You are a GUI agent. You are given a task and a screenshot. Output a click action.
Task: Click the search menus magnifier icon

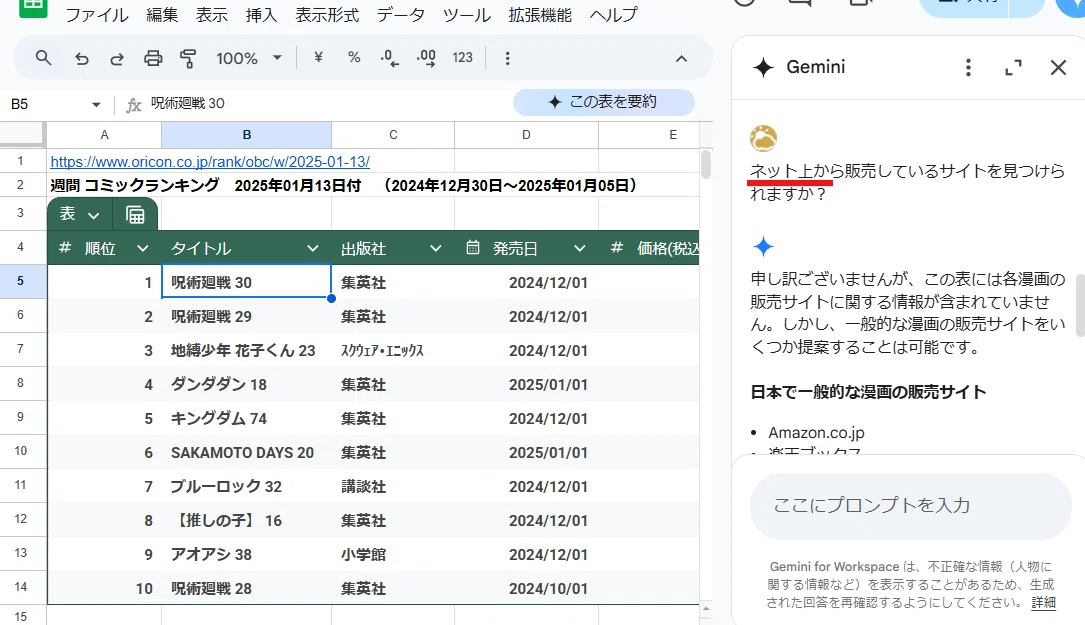pos(43,58)
